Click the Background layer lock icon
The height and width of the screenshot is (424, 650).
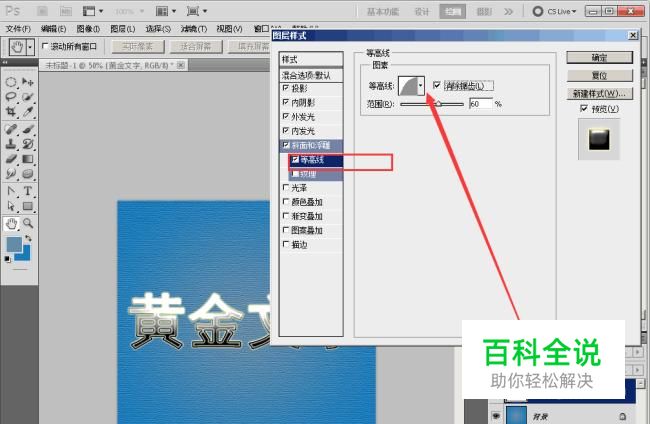pyautogui.click(x=622, y=416)
